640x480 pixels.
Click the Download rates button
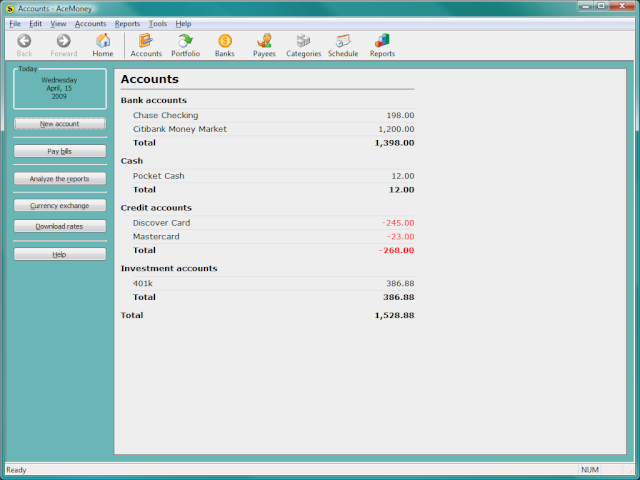pos(60,226)
